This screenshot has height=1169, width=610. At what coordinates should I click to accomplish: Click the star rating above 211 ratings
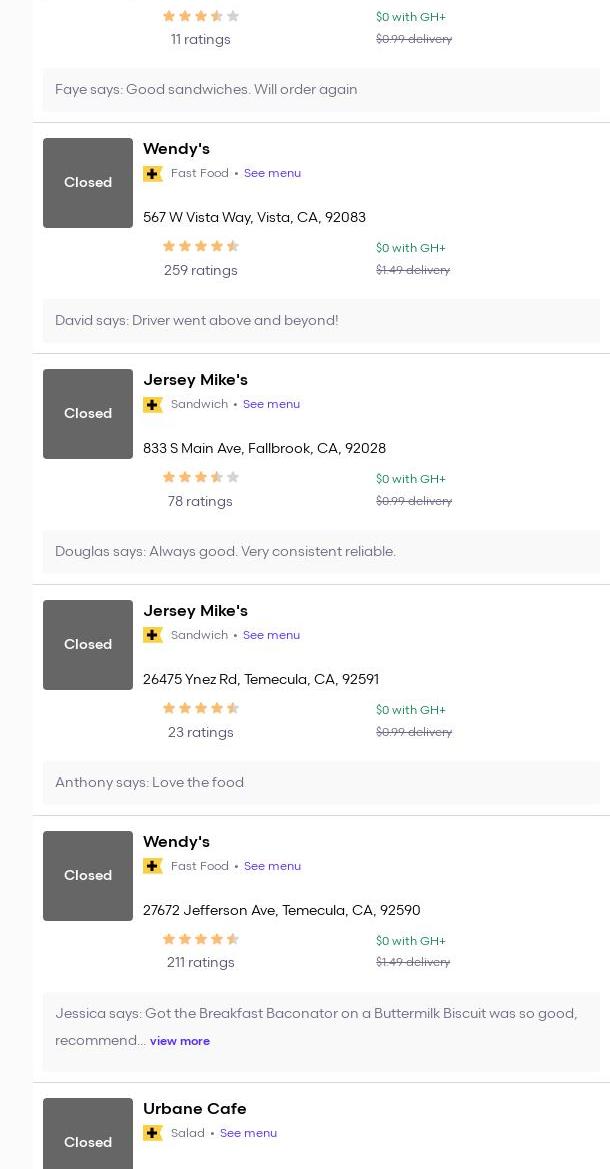click(201, 940)
